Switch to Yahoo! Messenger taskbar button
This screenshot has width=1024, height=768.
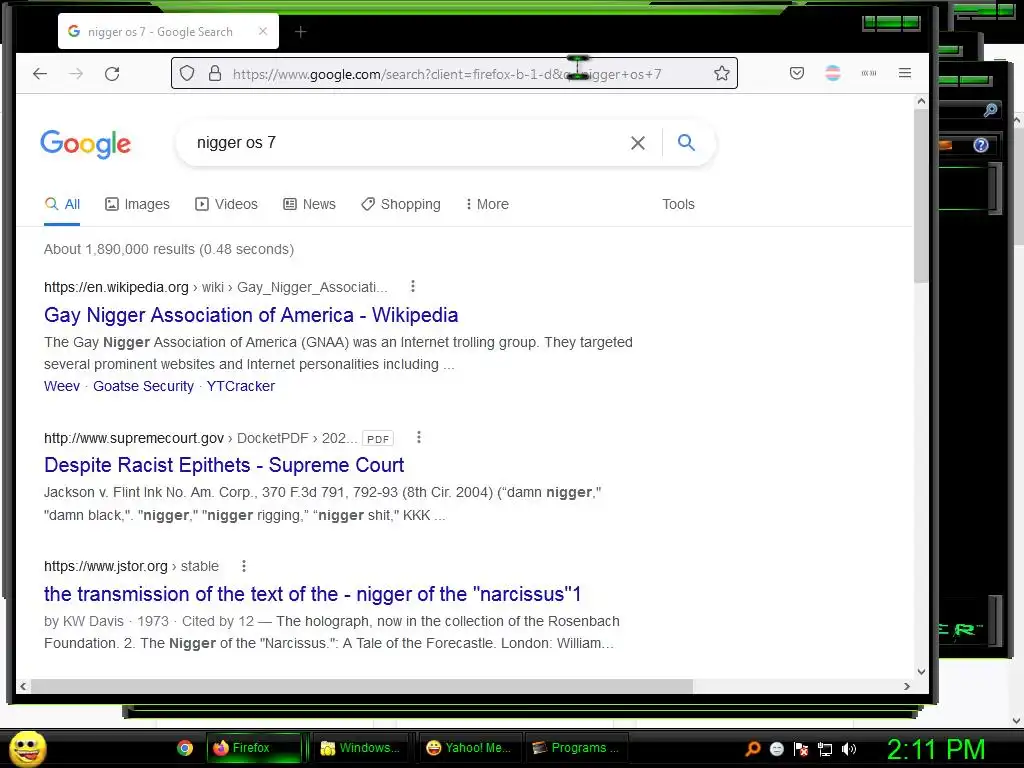point(469,748)
